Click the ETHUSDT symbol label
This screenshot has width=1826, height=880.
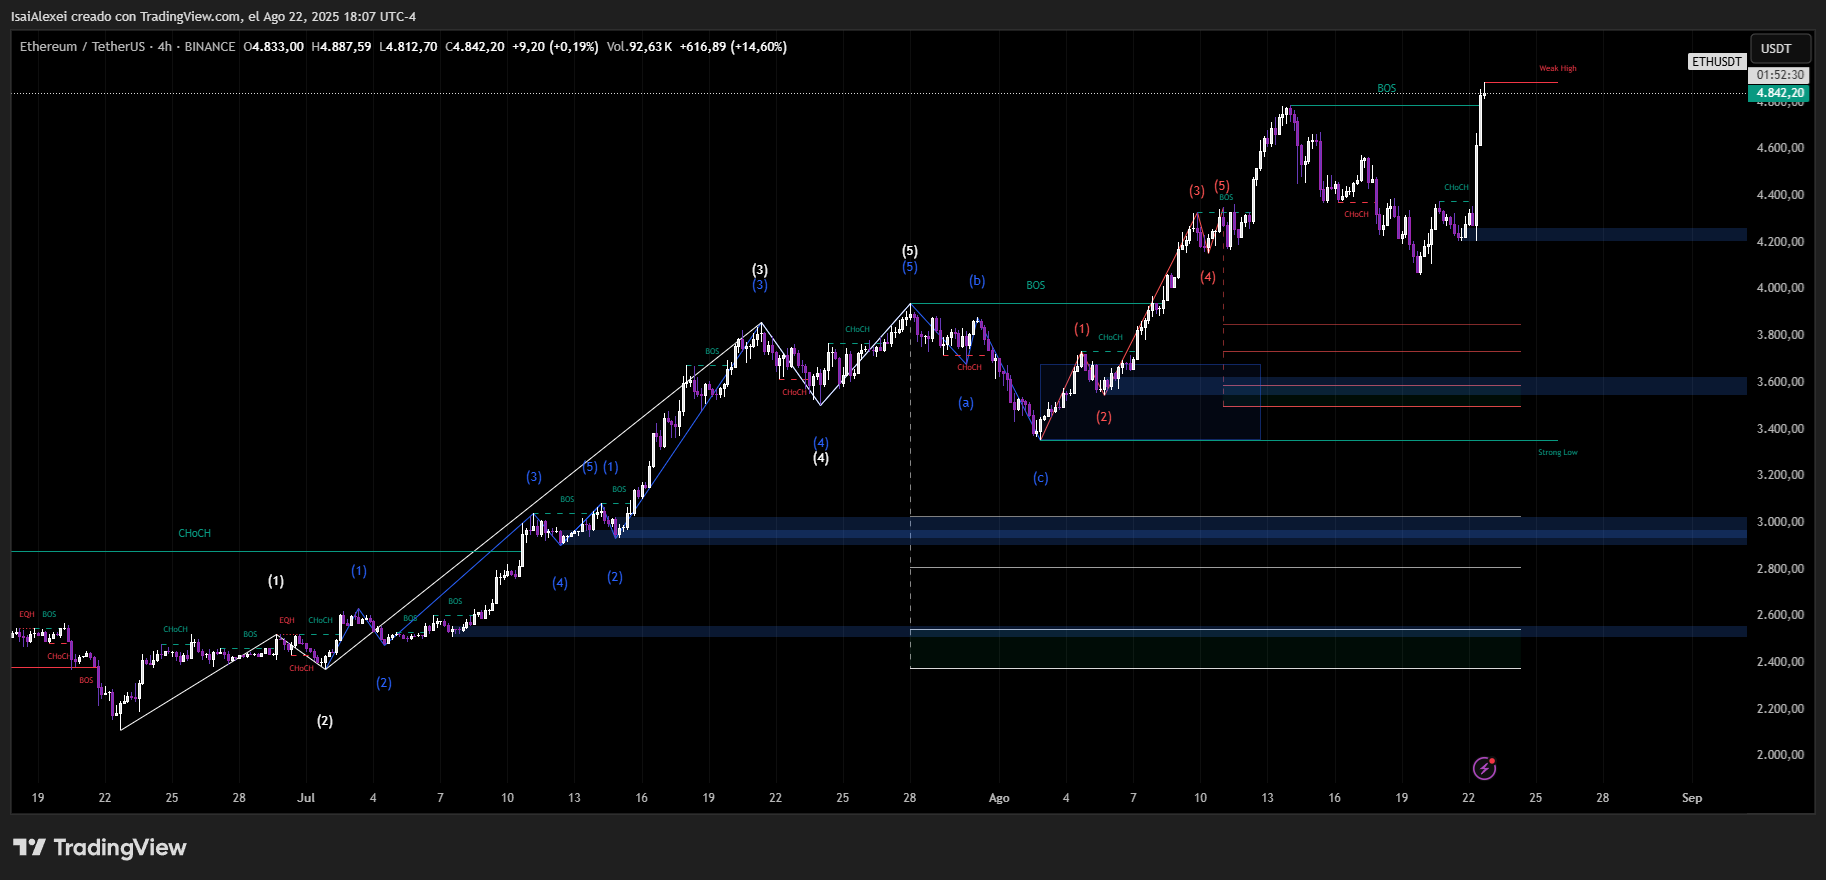(1716, 62)
